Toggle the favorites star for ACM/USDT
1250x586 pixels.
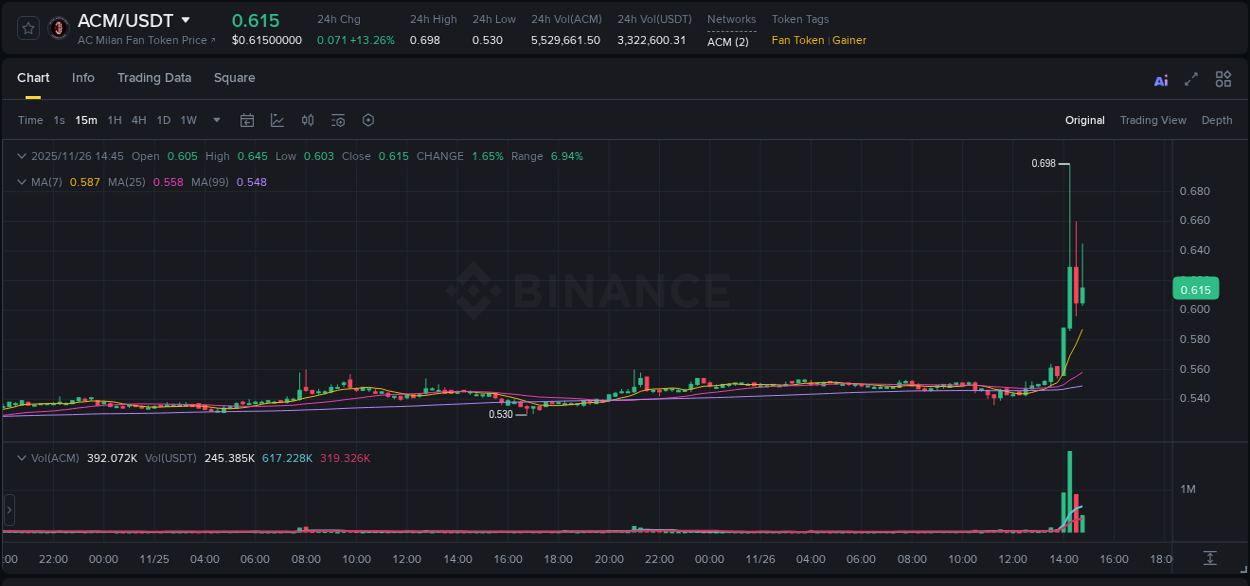pos(27,27)
